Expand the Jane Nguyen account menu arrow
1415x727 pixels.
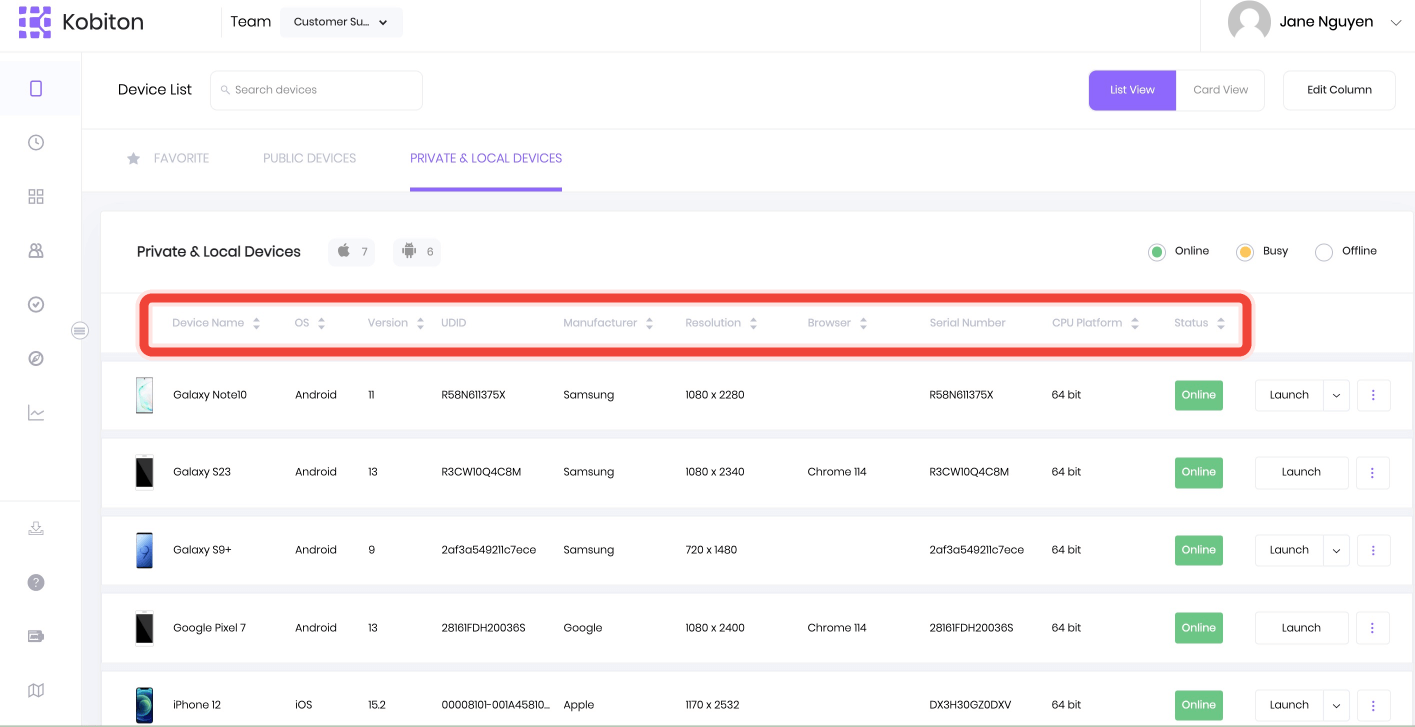point(1396,22)
